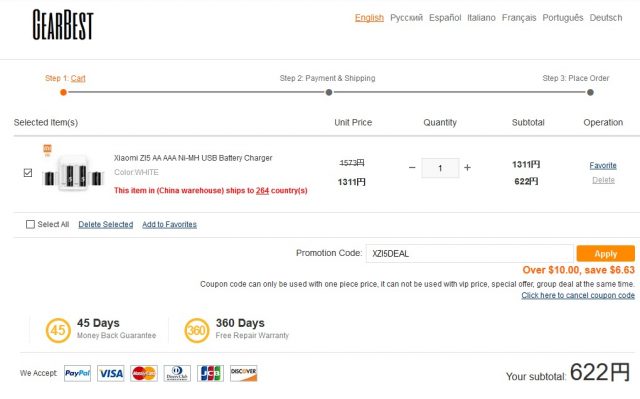Uncheck the Xiaomi charger item checkbox
The width and height of the screenshot is (640, 399).
[x=28, y=173]
